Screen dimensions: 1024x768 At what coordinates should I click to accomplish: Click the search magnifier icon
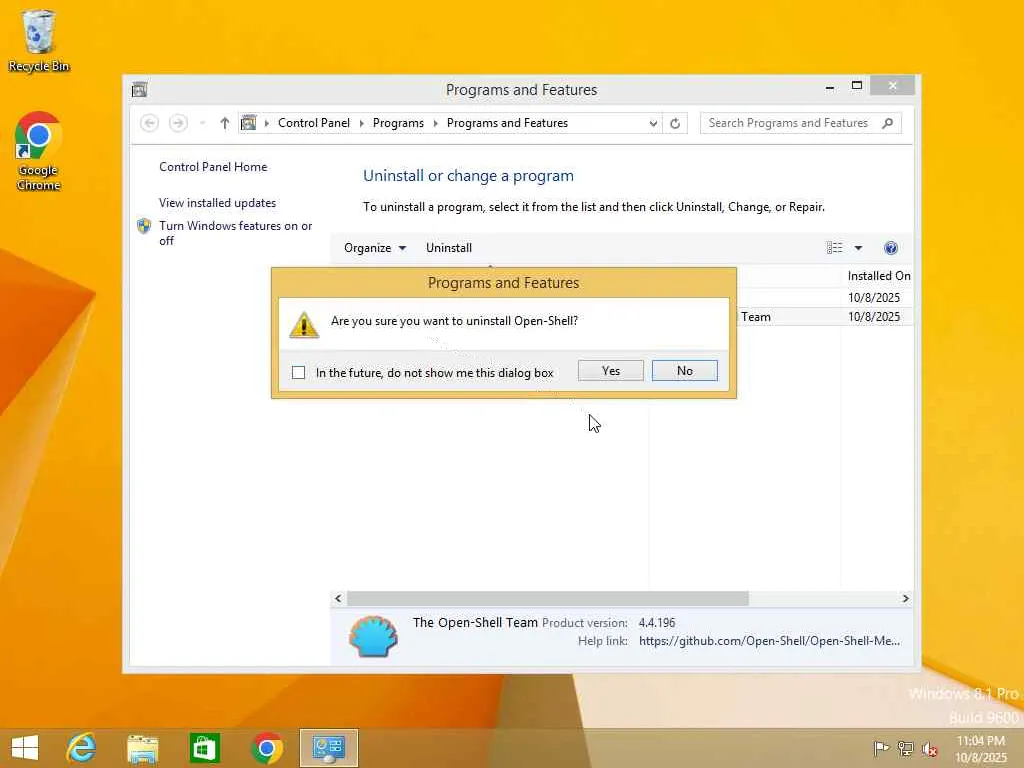pos(887,123)
